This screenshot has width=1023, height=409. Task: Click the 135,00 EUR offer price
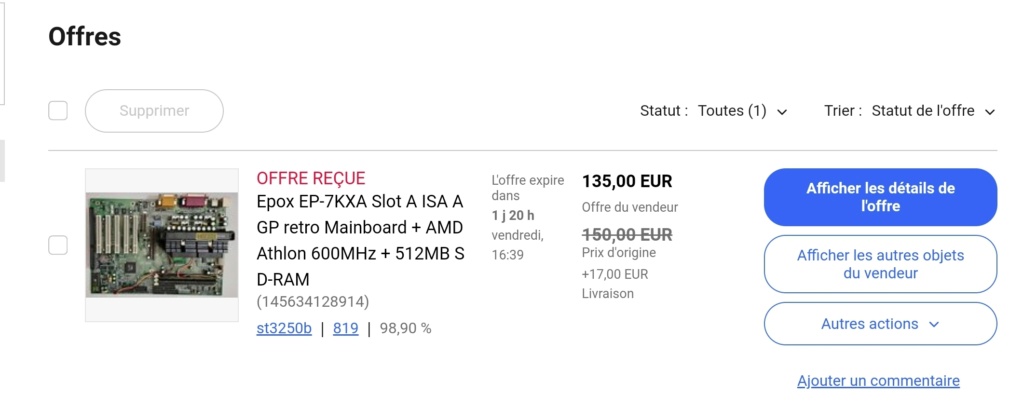coord(627,181)
